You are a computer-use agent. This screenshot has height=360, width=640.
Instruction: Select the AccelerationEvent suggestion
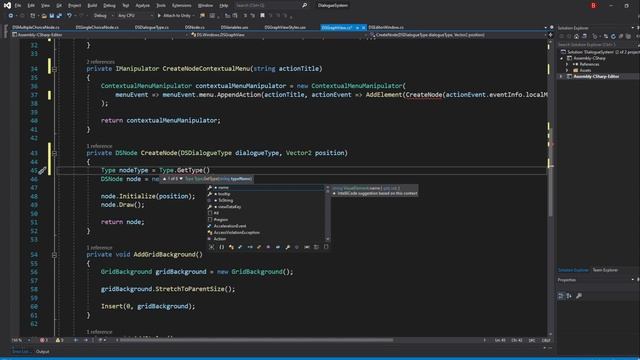[265, 226]
